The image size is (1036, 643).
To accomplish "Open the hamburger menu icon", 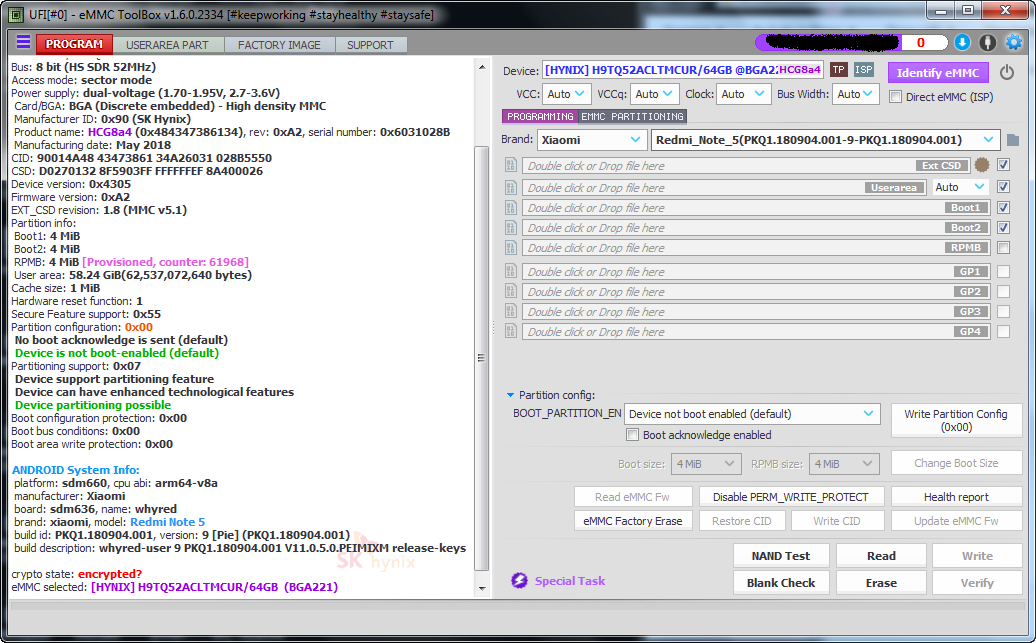I will click(23, 42).
